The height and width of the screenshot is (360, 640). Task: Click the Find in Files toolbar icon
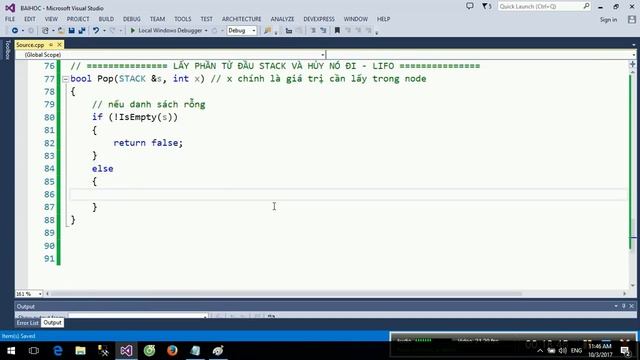pyautogui.click(x=268, y=31)
